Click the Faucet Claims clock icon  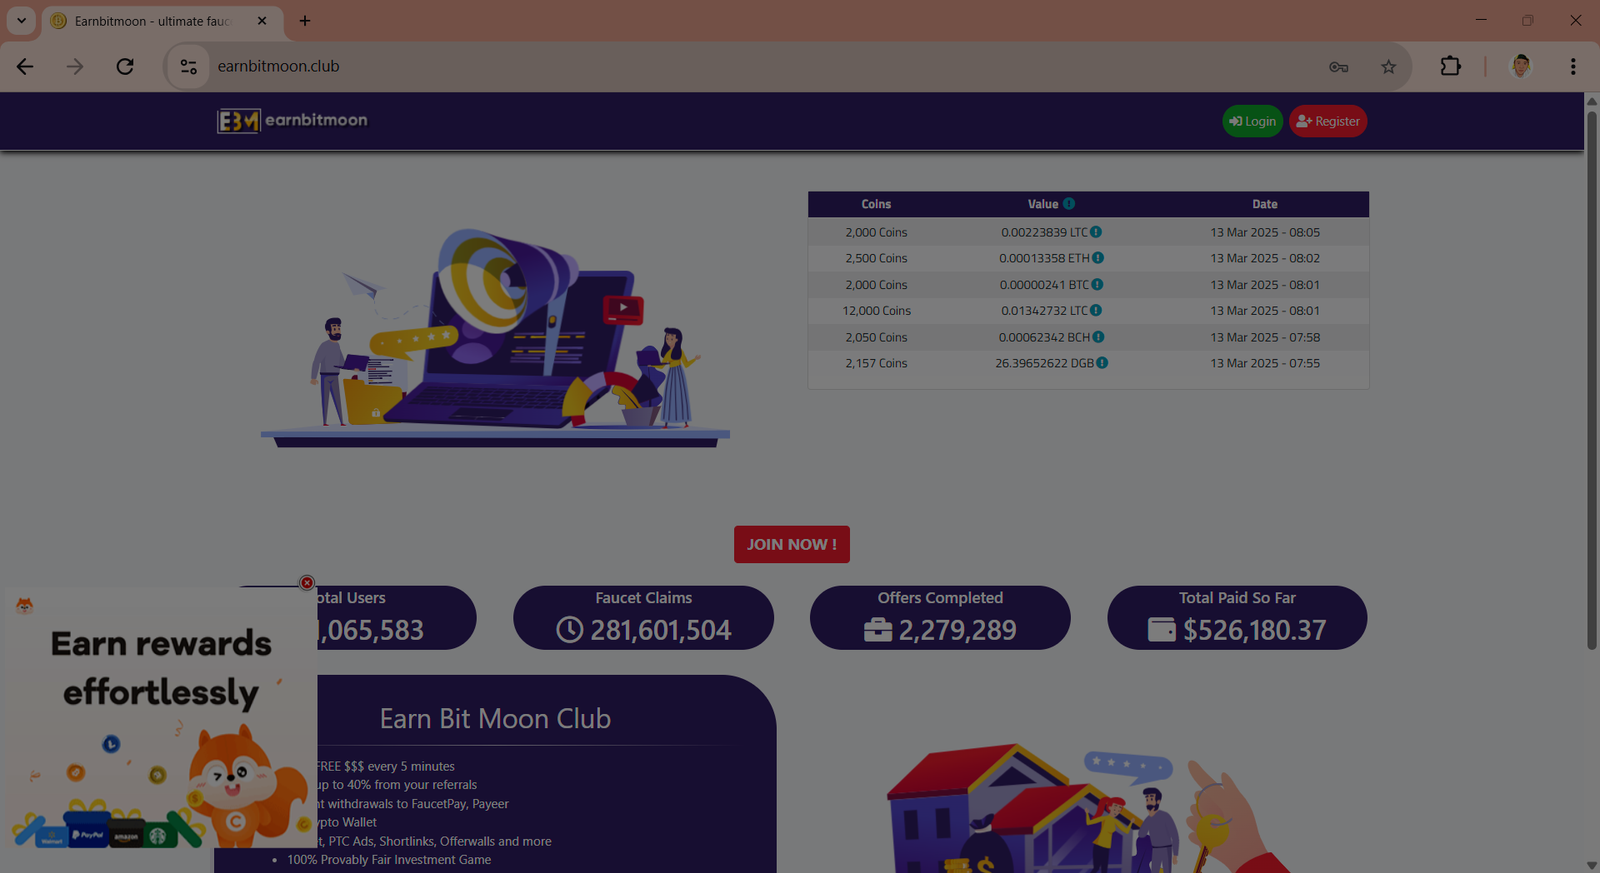tap(569, 630)
